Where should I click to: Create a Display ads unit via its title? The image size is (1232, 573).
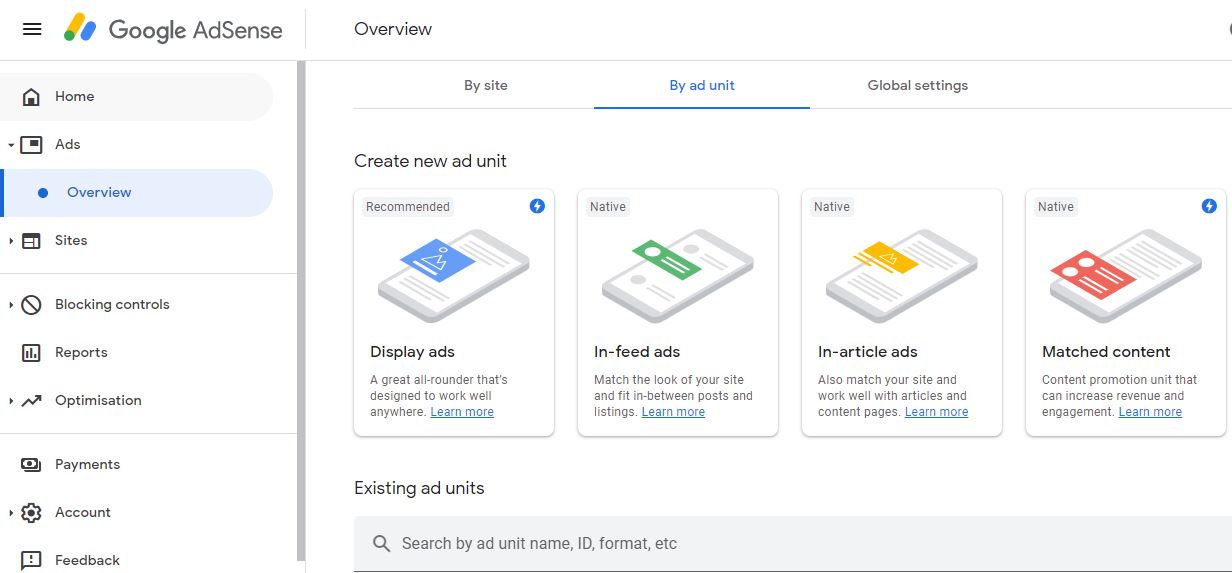pos(412,352)
